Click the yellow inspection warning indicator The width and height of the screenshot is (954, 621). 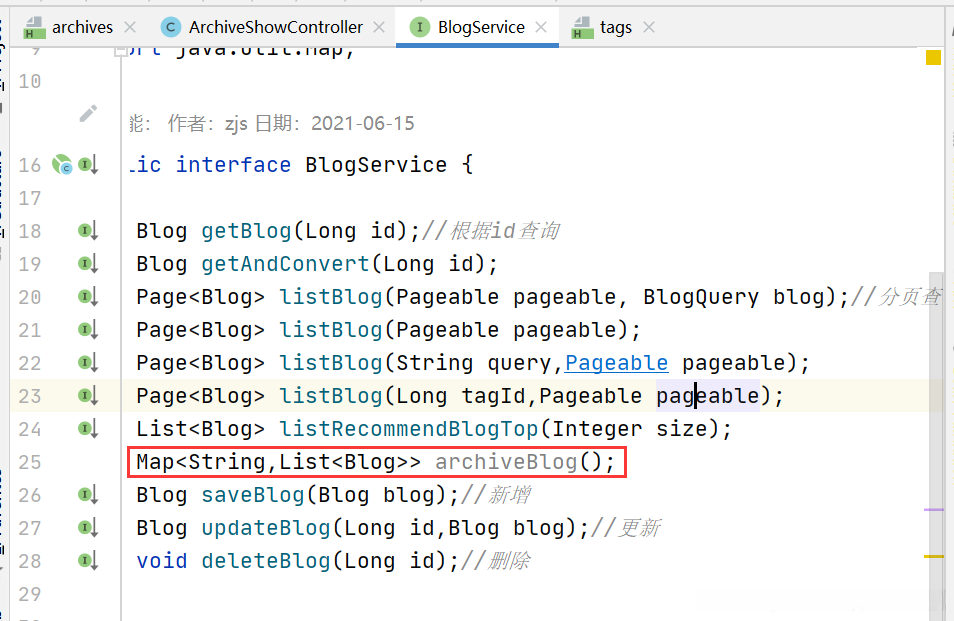933,58
